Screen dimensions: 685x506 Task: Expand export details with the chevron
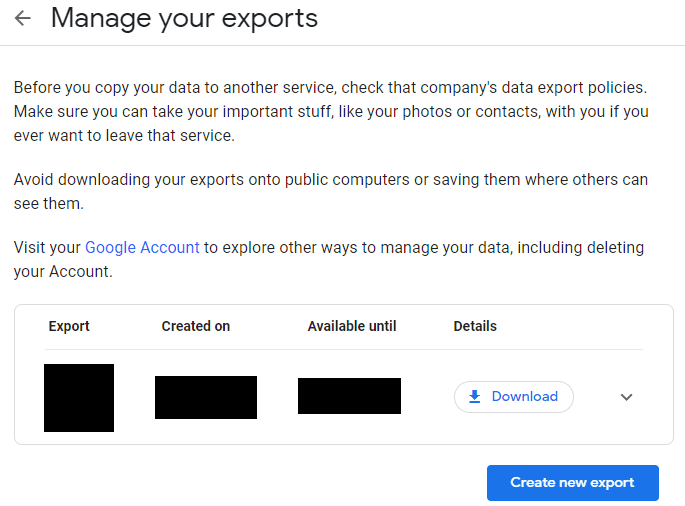pyautogui.click(x=626, y=397)
